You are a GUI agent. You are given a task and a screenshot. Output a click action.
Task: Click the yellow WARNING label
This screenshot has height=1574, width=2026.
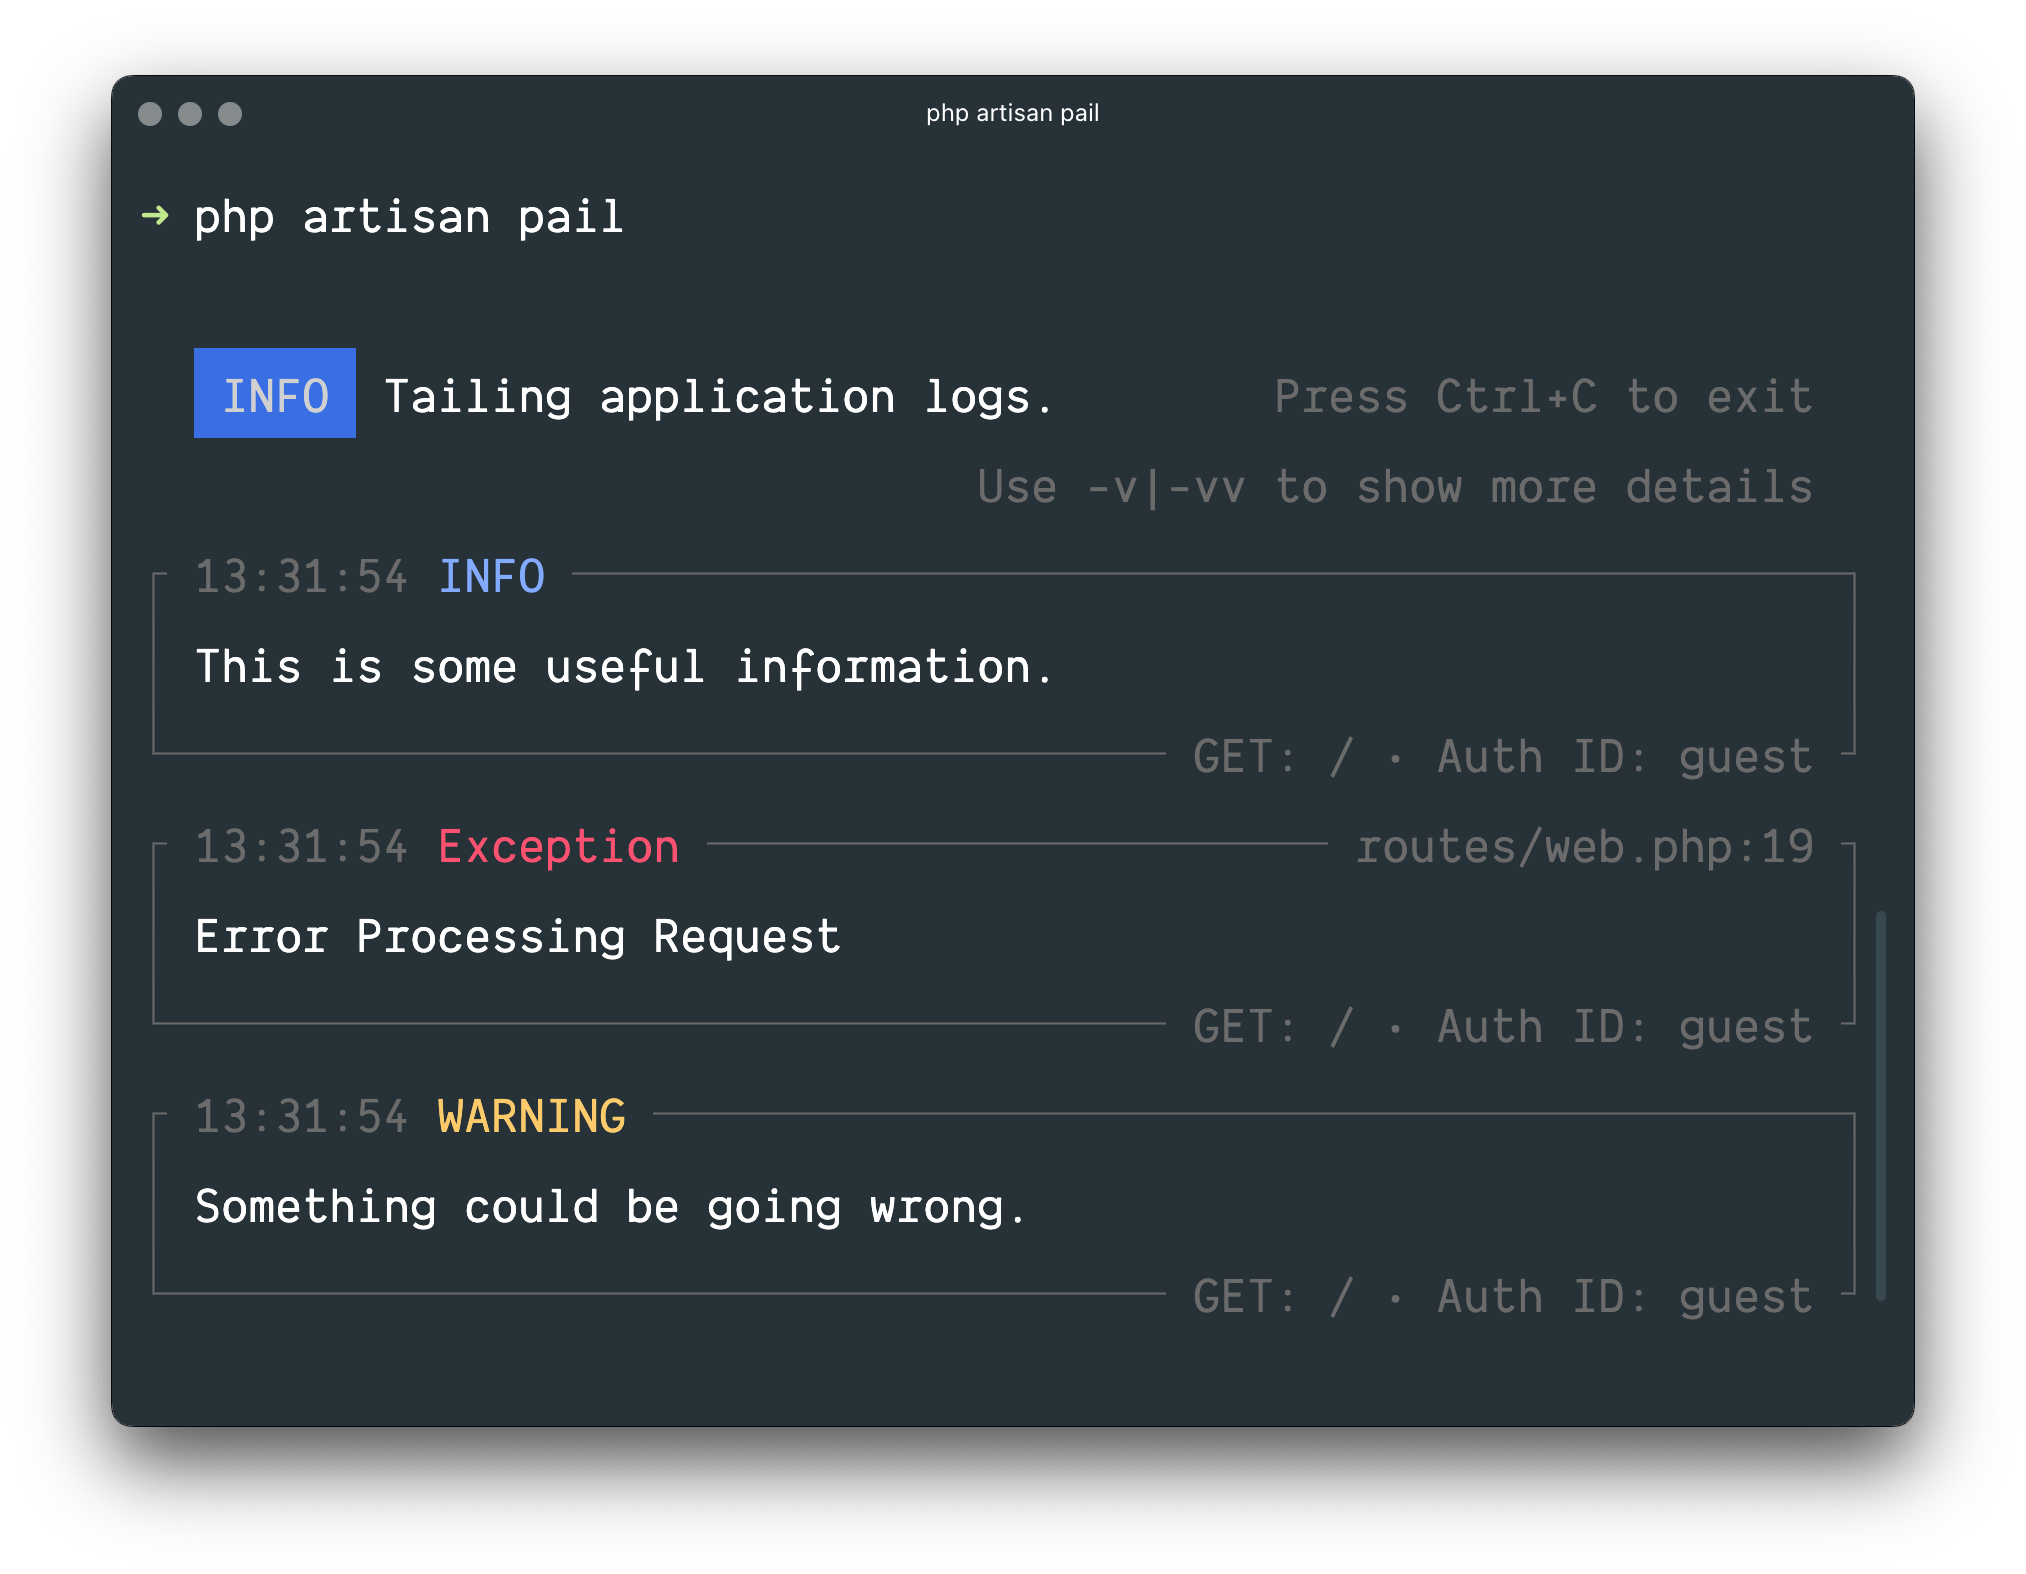pos(531,1116)
